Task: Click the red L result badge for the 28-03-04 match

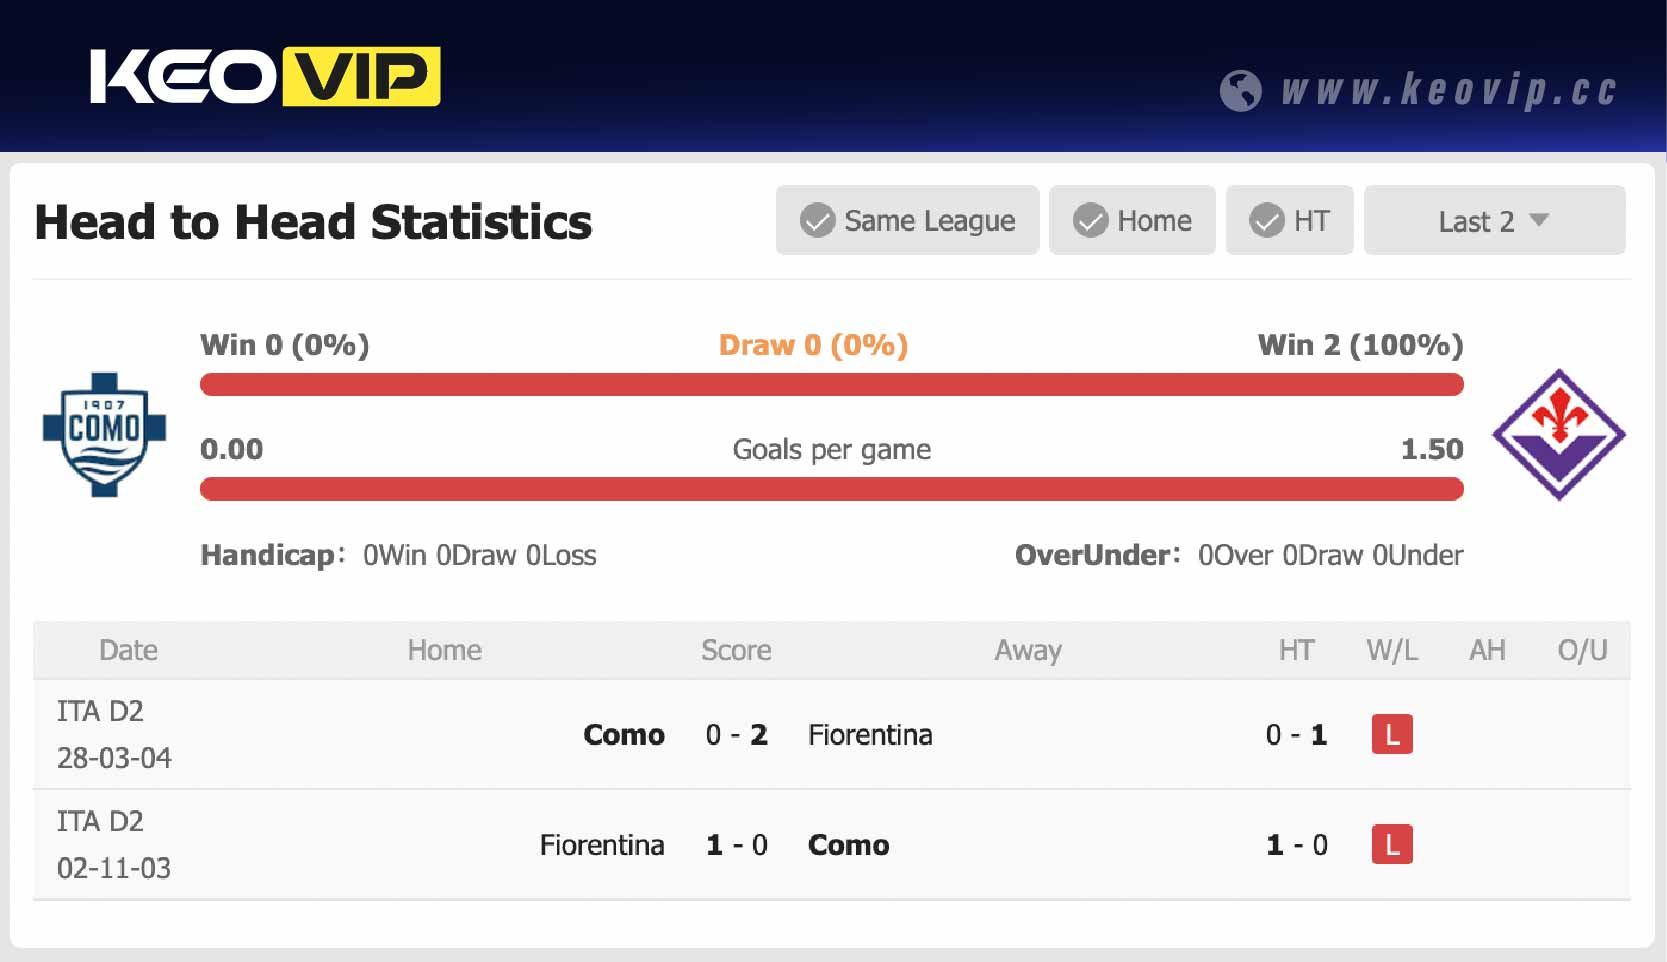Action: pos(1391,734)
